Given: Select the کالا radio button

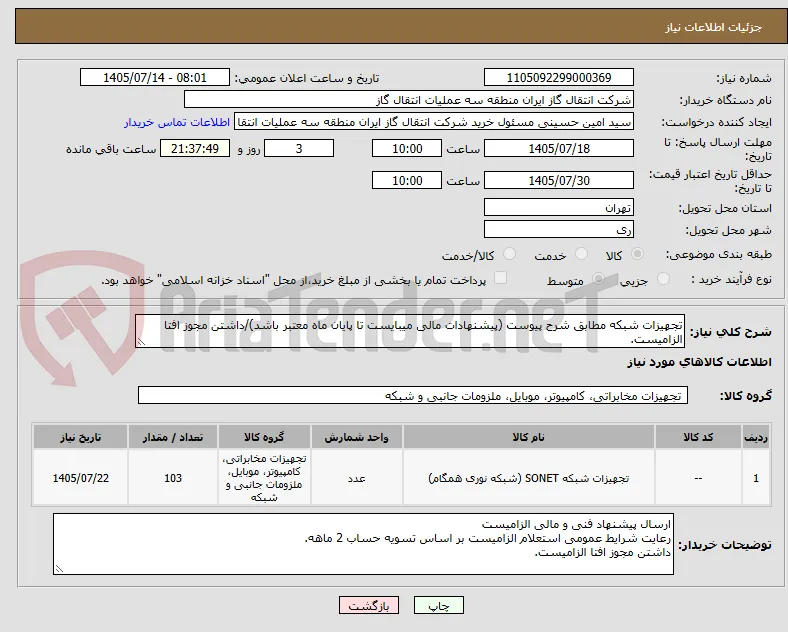Looking at the screenshot, I should (637, 254).
